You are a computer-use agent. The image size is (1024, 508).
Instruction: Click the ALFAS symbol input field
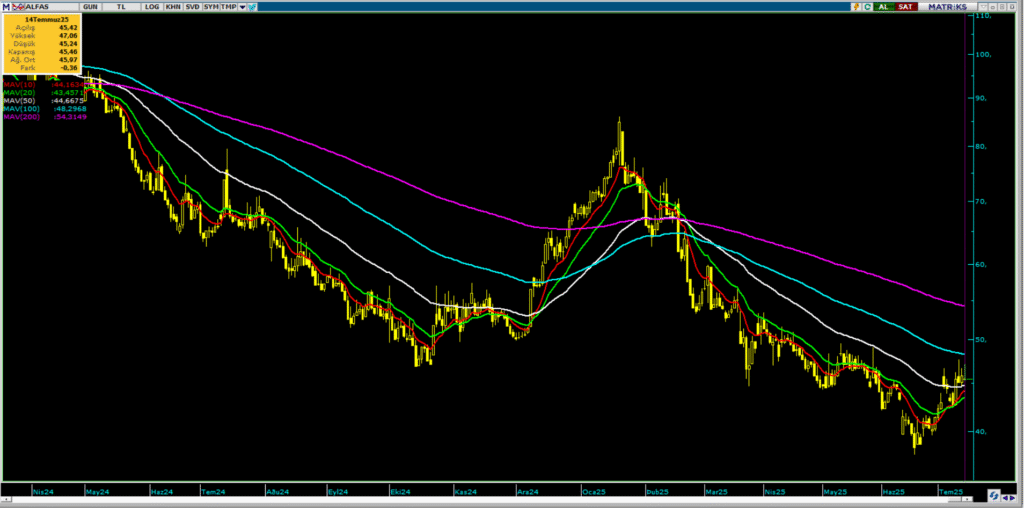click(51, 7)
